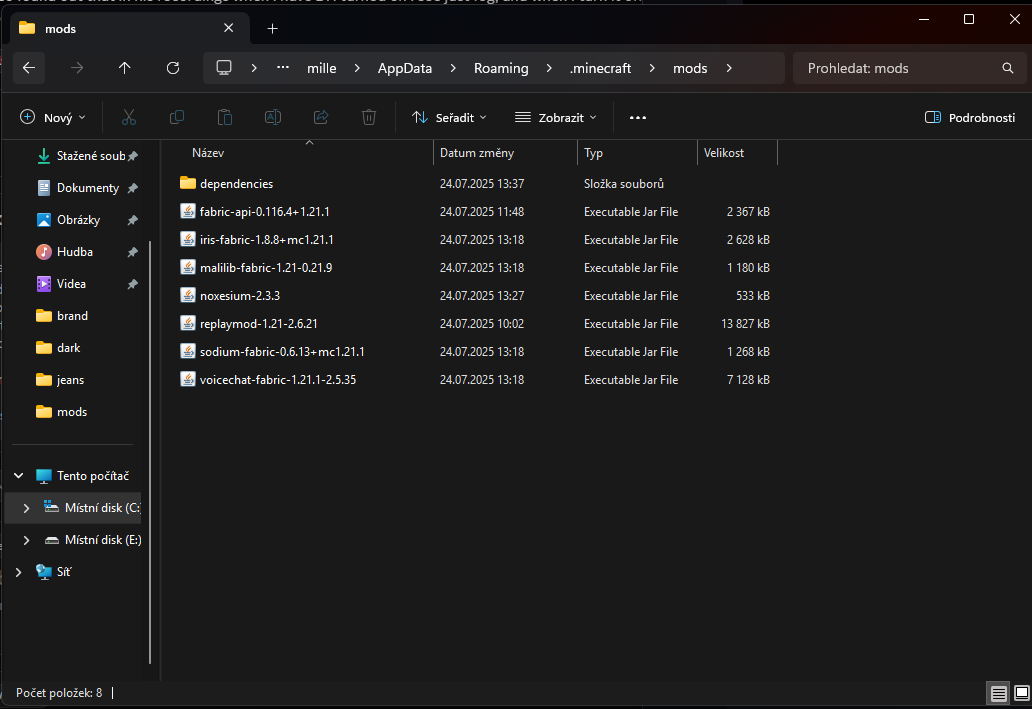Click the Prohledat: mods search field
The image size is (1032, 709).
[x=909, y=68]
